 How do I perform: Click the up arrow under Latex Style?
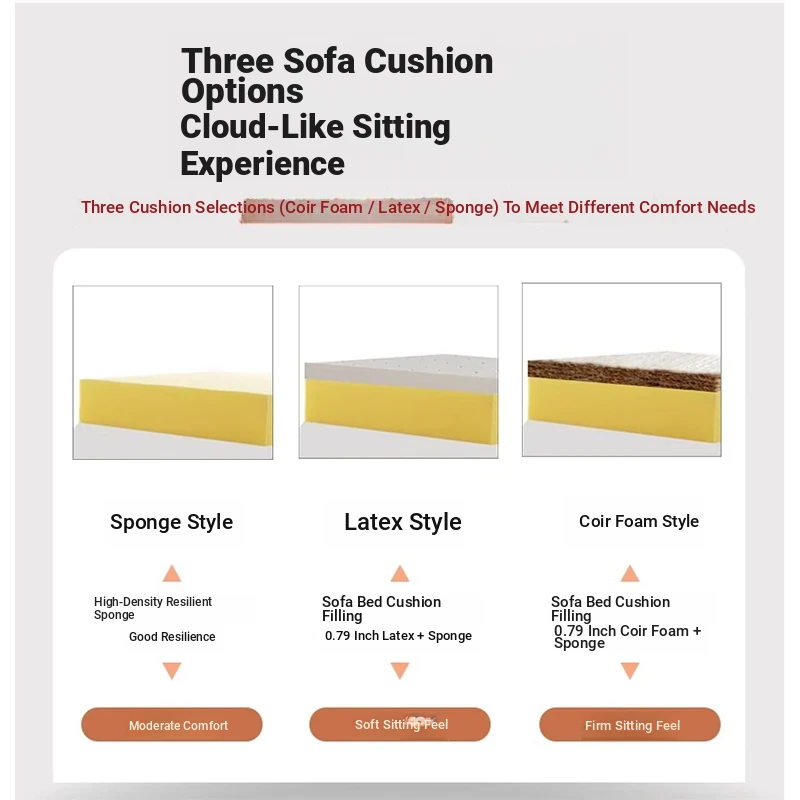399,573
